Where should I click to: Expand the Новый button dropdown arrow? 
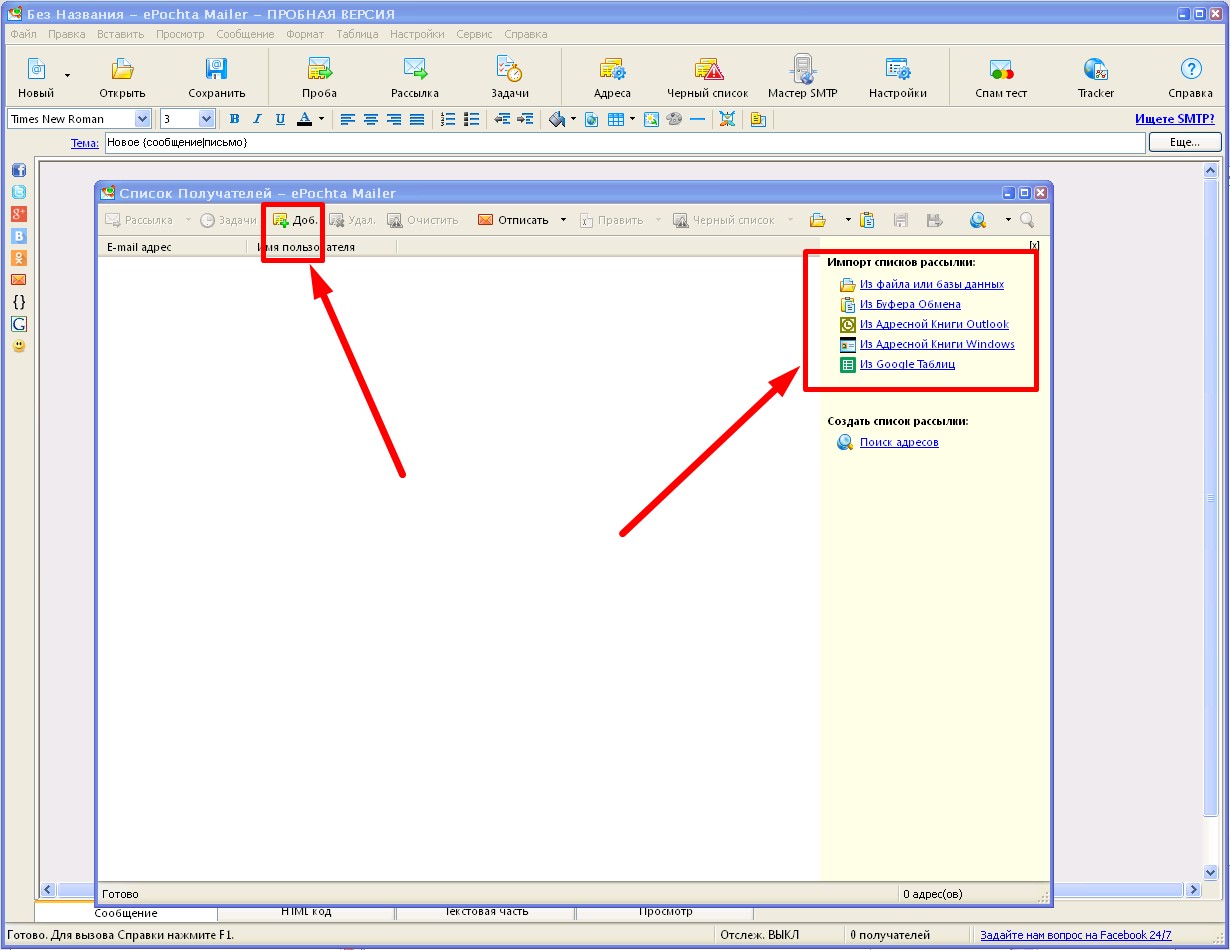coord(68,75)
